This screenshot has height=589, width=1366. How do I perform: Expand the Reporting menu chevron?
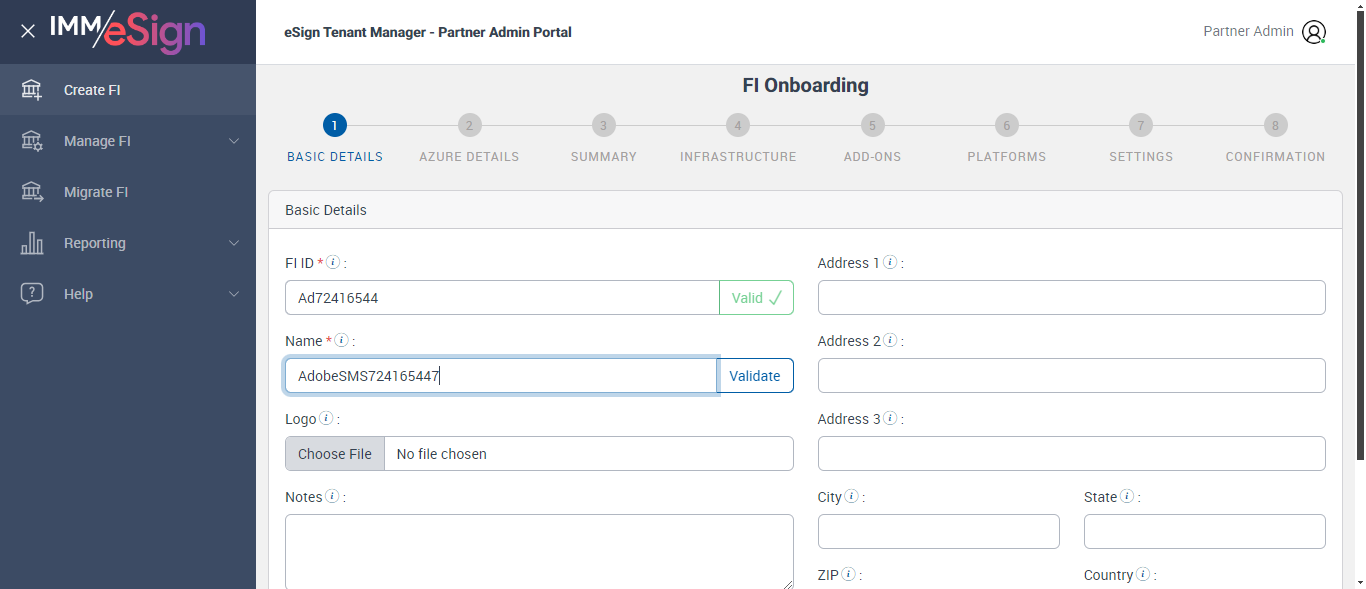tap(234, 243)
